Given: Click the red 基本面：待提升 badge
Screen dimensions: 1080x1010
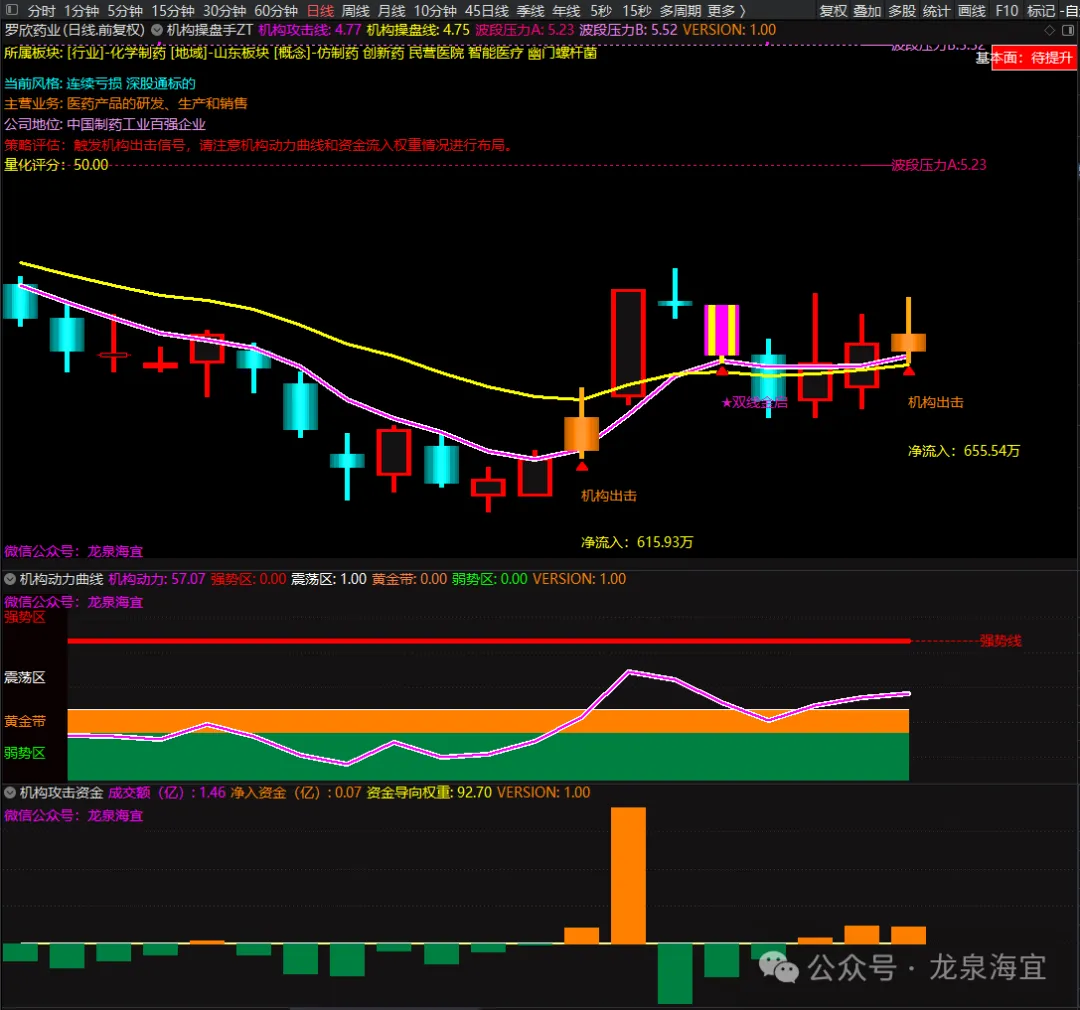Looking at the screenshot, I should click(1033, 58).
